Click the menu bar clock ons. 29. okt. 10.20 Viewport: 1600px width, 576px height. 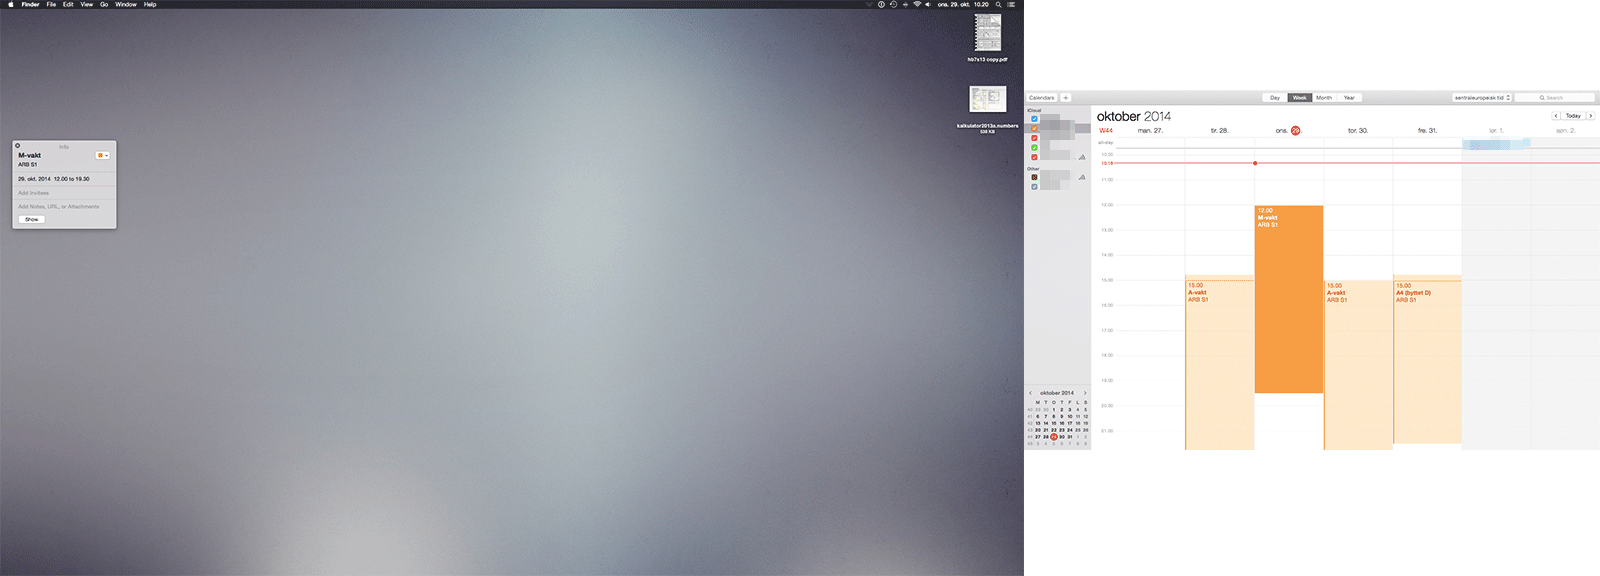click(963, 4)
